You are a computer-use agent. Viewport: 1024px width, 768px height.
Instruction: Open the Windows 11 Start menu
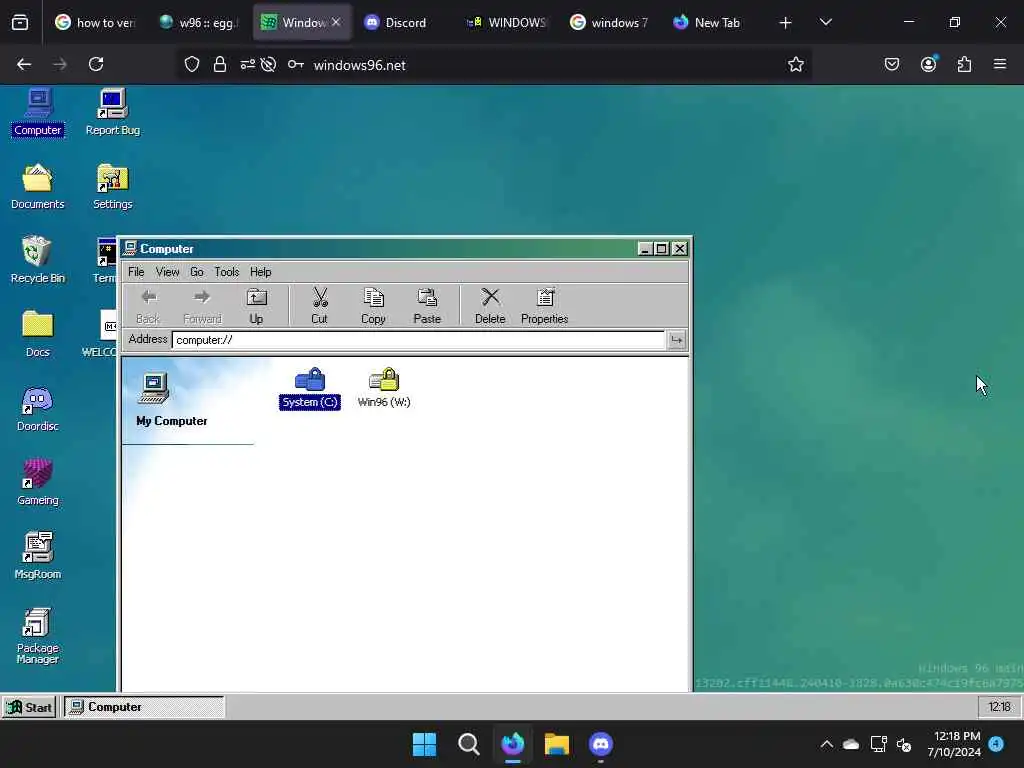[x=424, y=744]
